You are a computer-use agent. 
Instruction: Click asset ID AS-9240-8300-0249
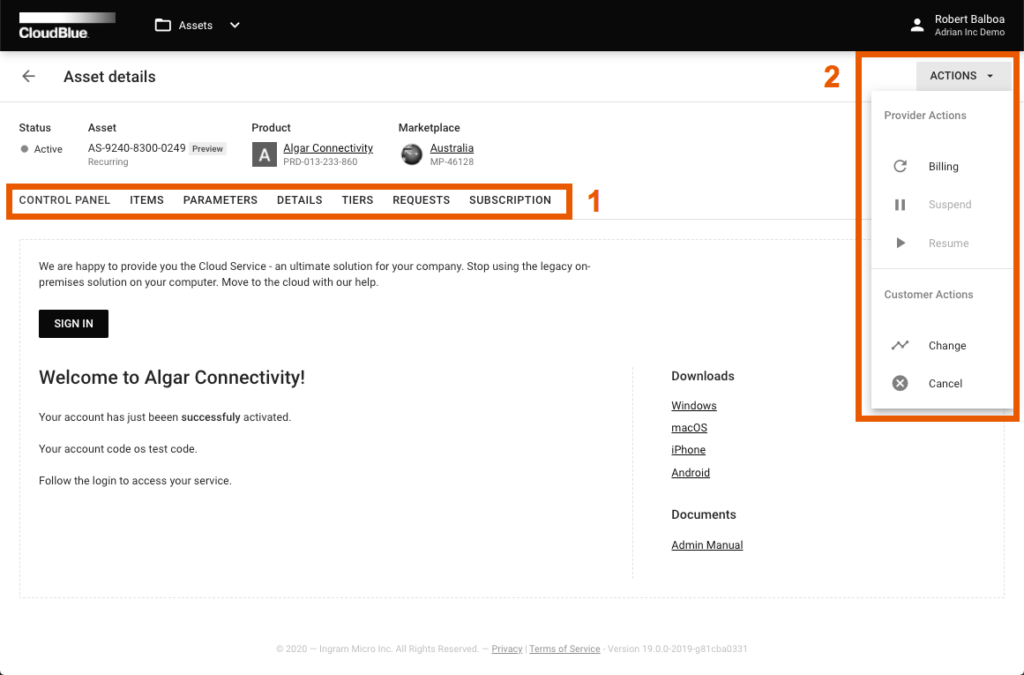click(x=136, y=148)
